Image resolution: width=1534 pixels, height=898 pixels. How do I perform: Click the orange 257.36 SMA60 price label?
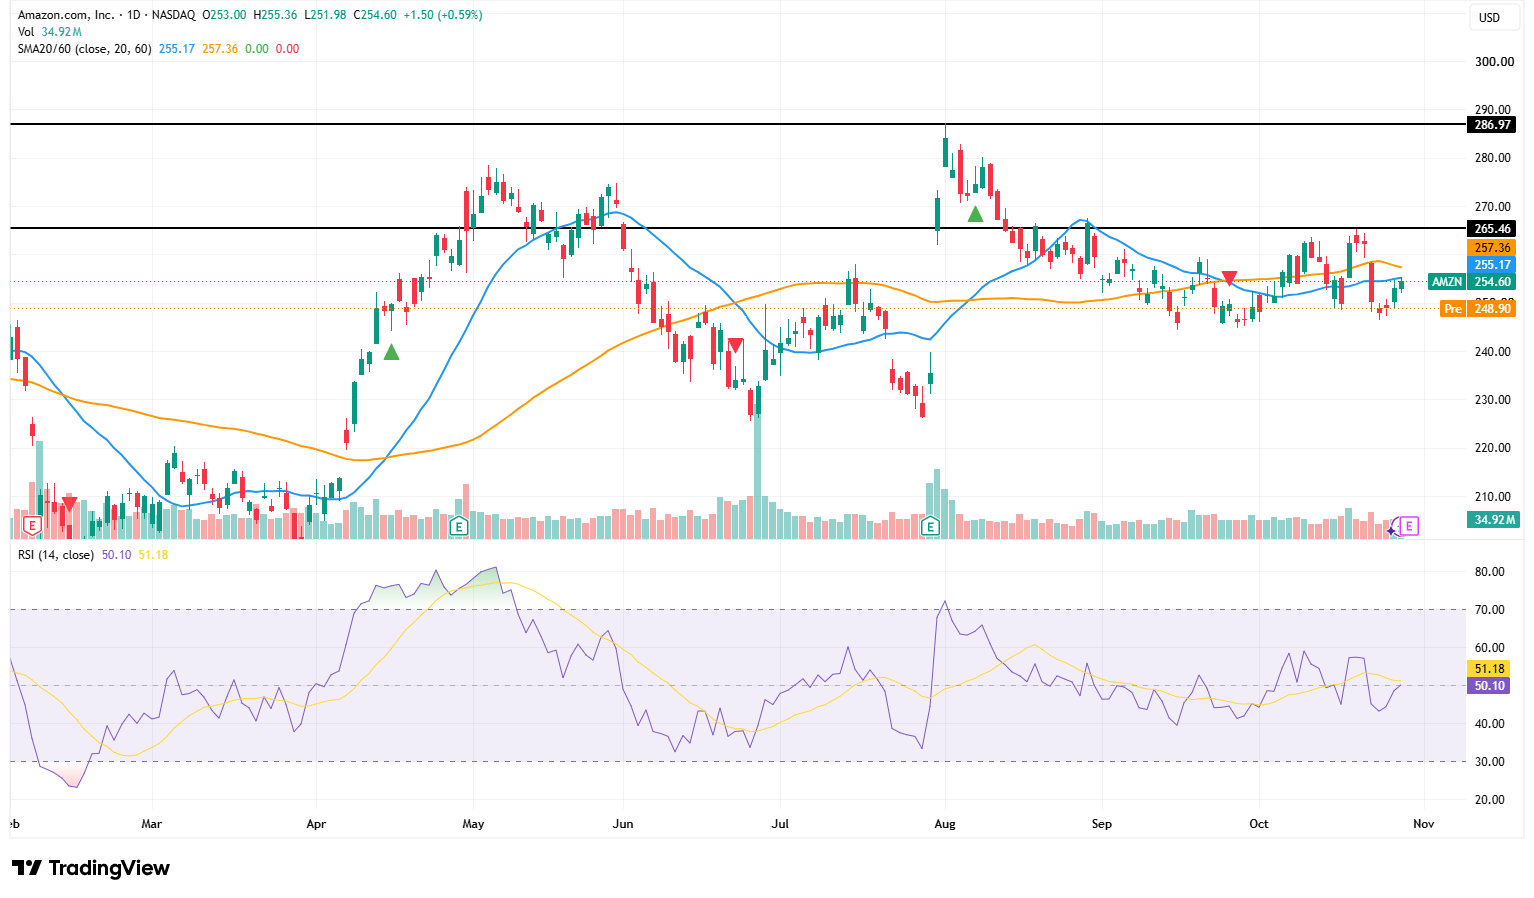point(1492,248)
